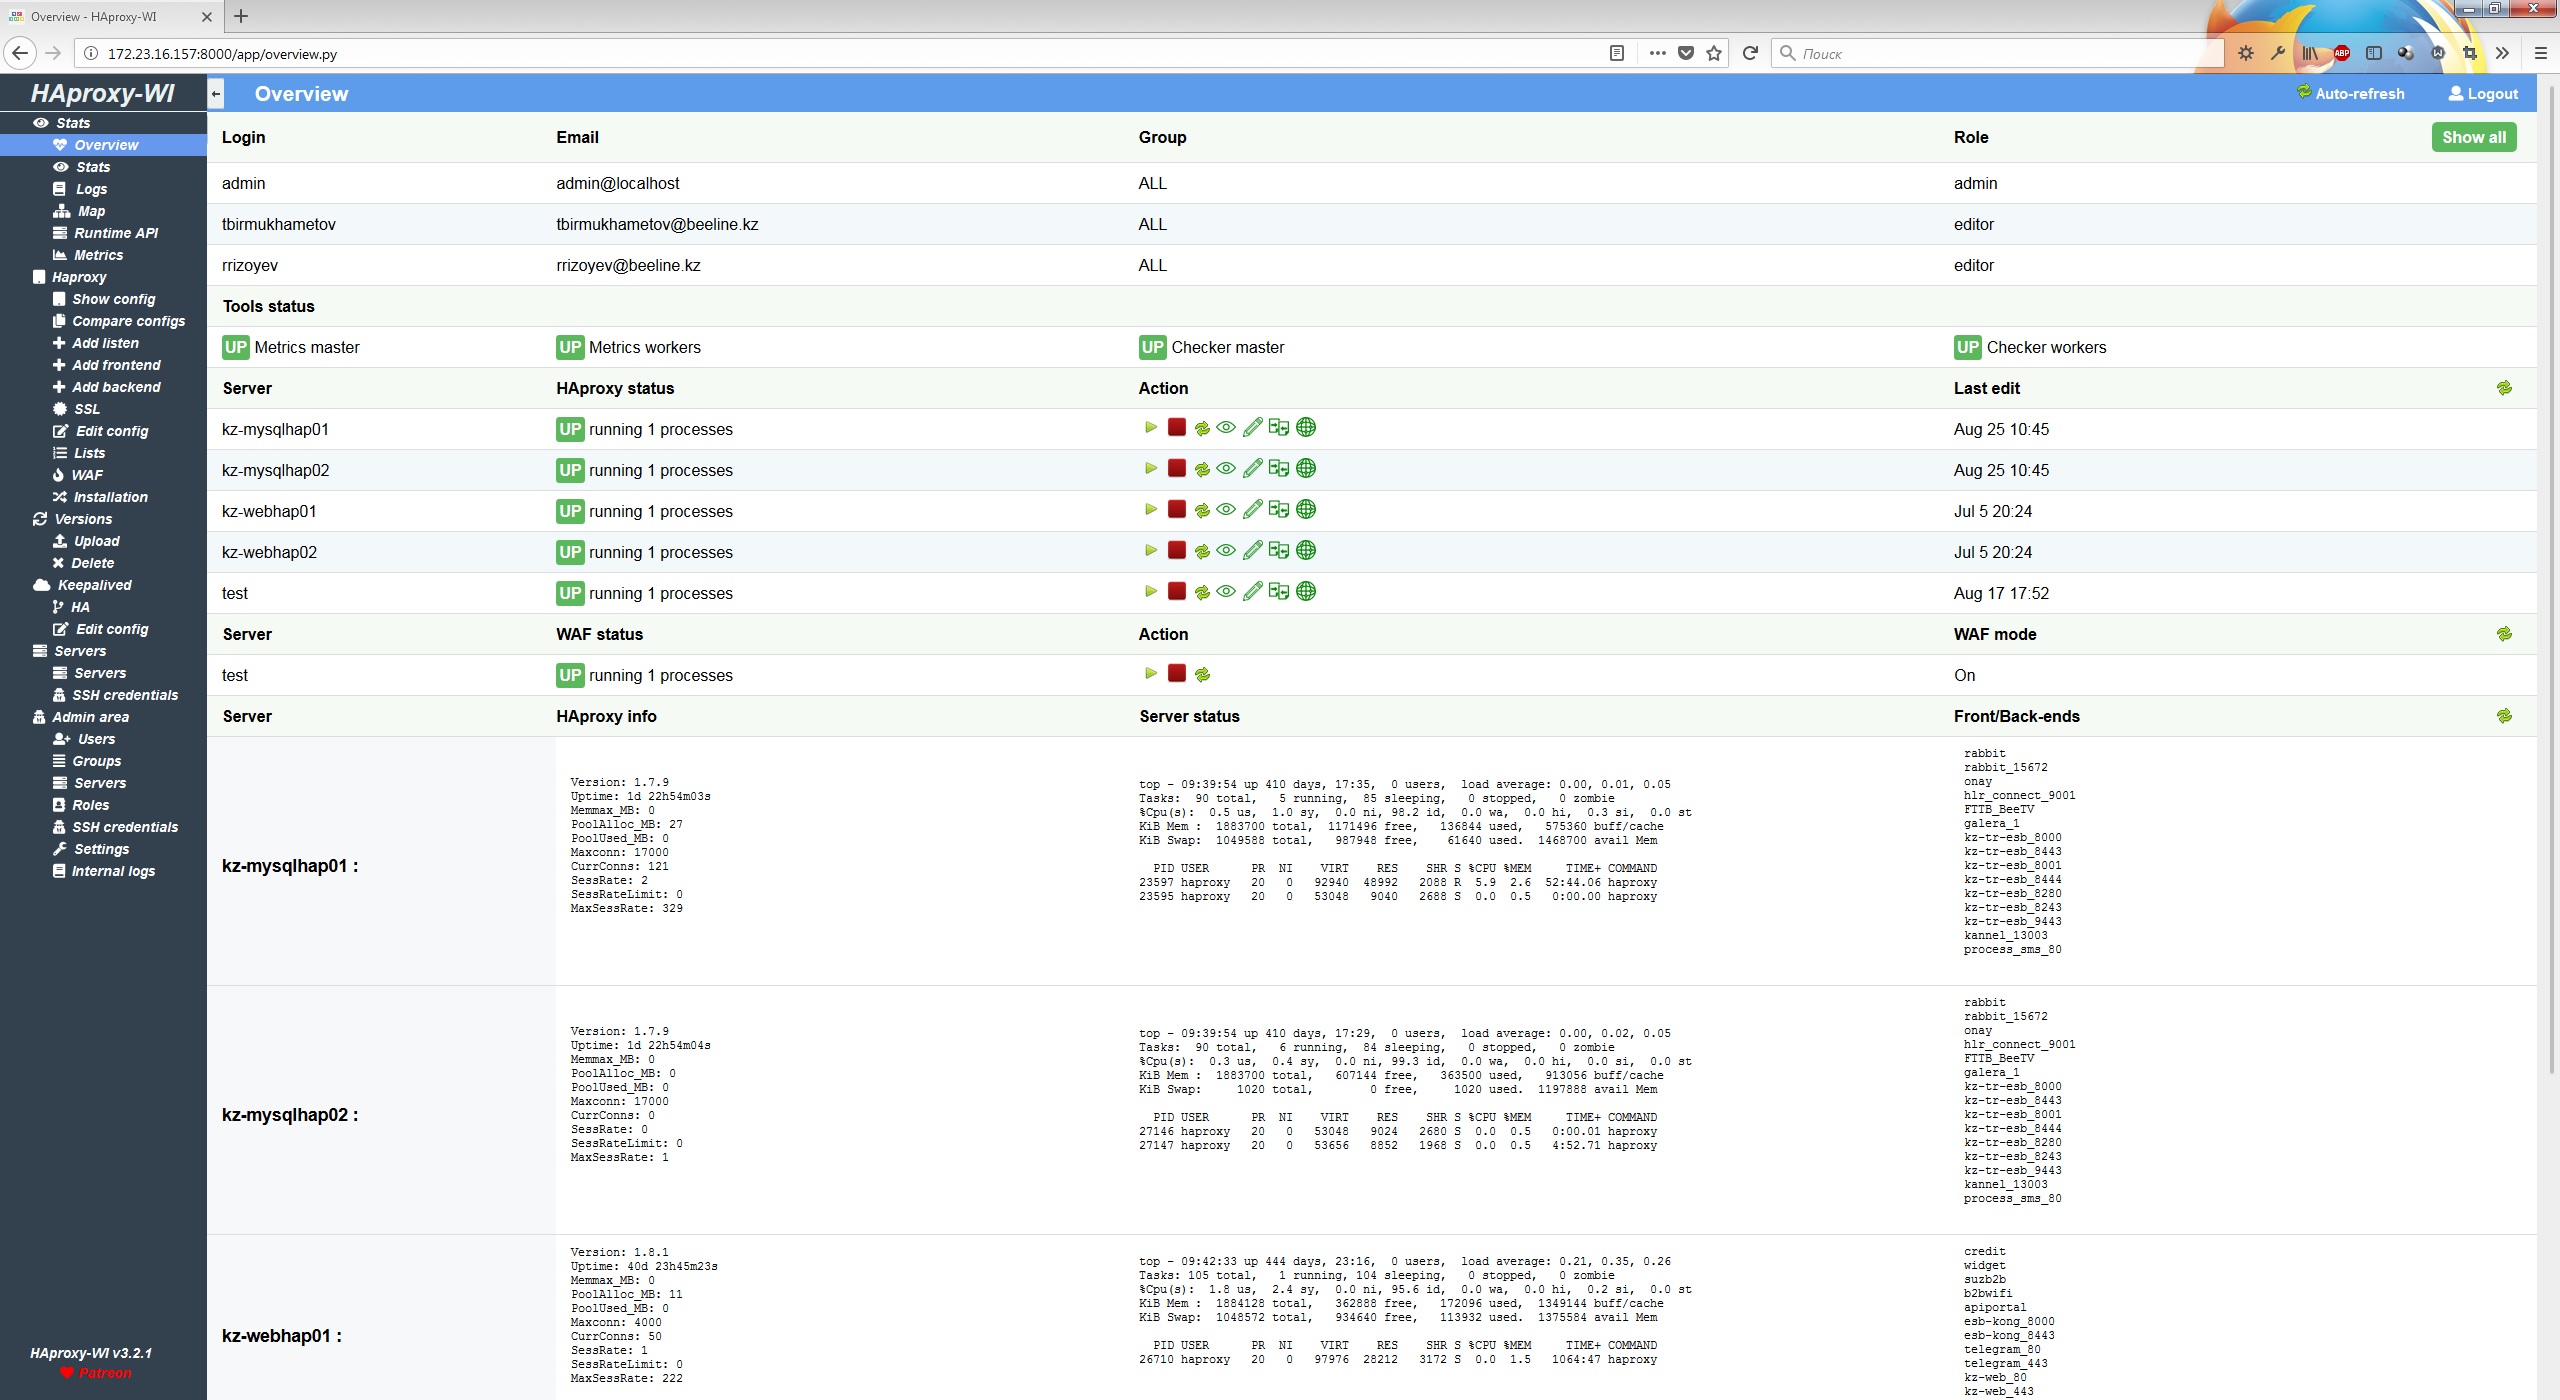The width and height of the screenshot is (2560, 1400).
Task: Expand the Keepalived section in sidebar
Action: (93, 585)
